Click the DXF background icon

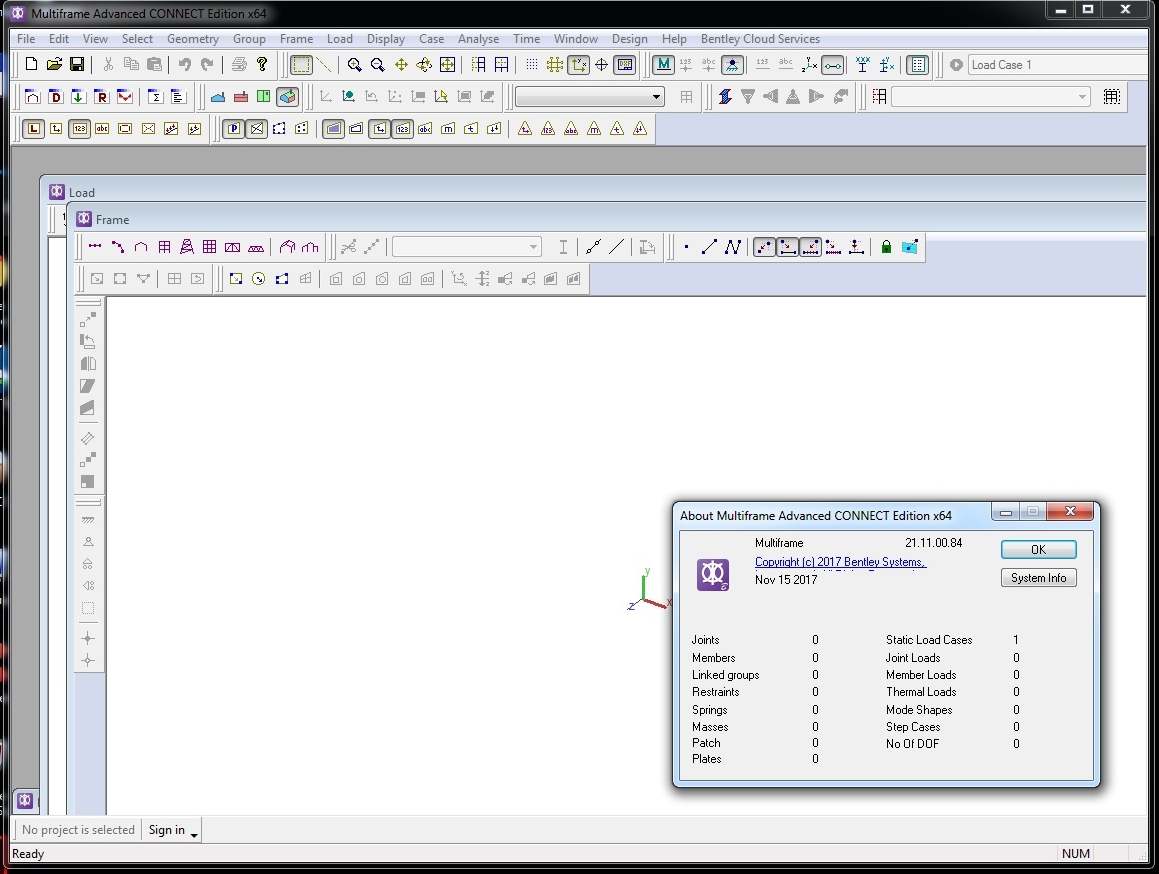click(x=625, y=64)
